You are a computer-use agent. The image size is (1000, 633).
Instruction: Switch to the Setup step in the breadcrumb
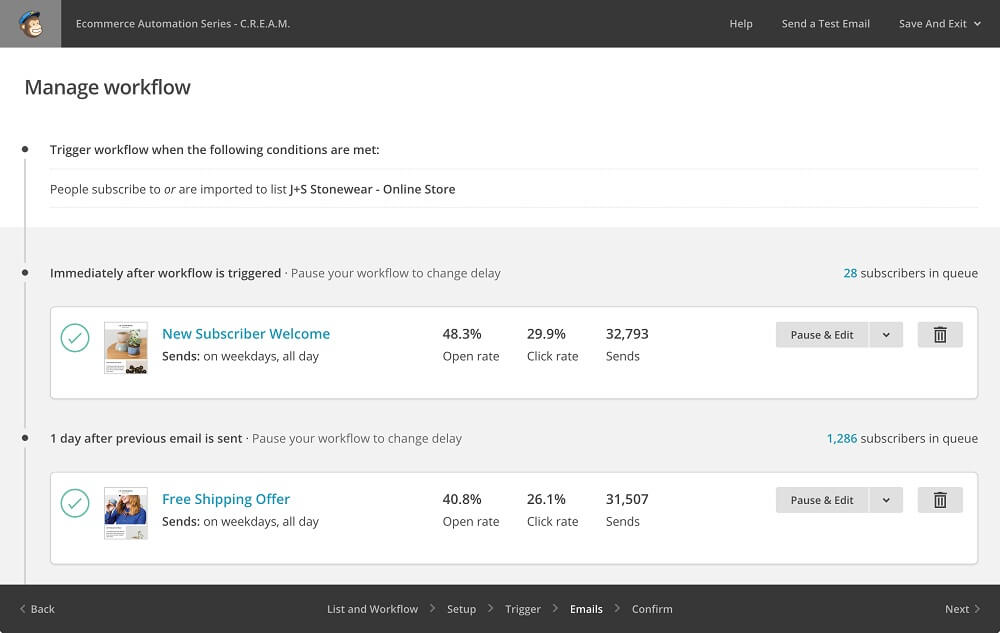point(461,608)
